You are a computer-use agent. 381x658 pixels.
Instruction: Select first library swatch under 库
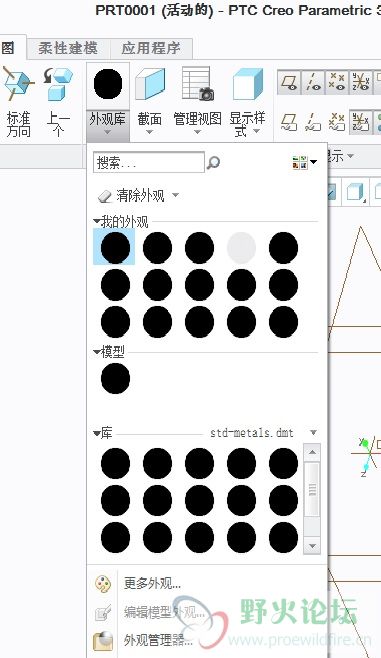click(115, 464)
